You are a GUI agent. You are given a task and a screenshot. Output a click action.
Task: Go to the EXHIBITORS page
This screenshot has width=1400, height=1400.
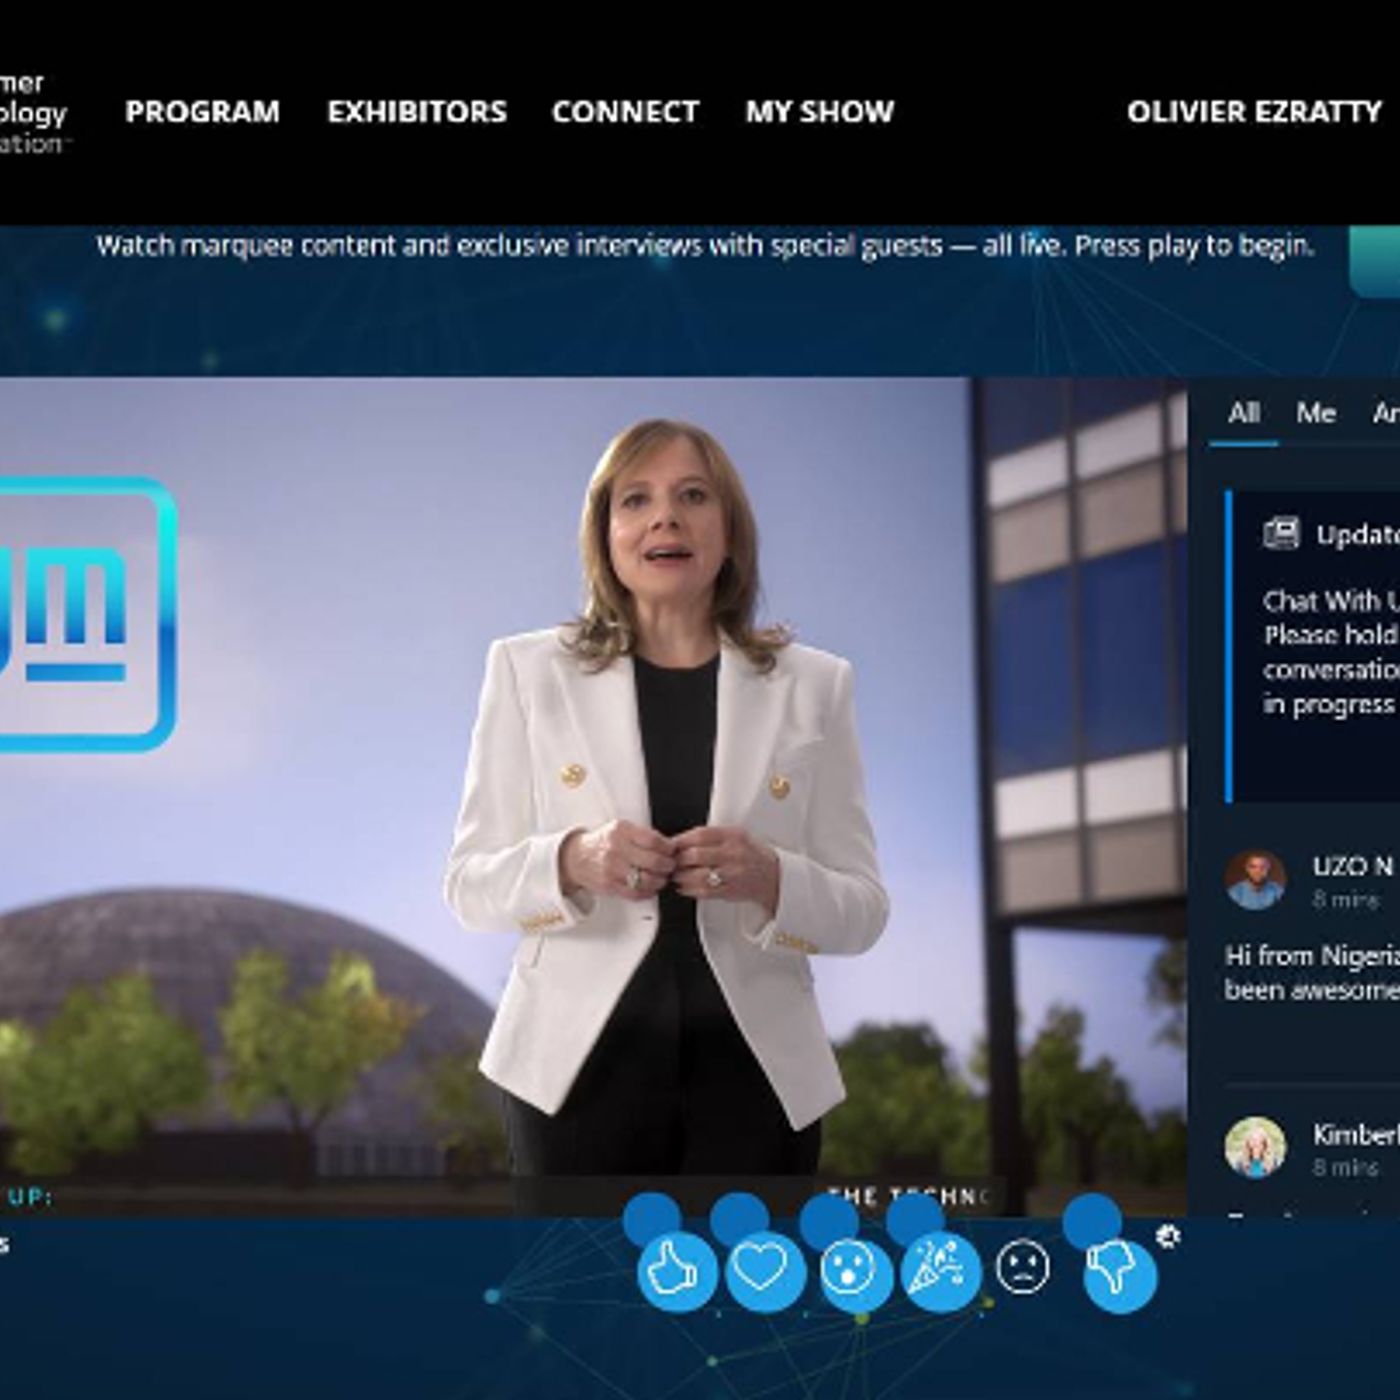pyautogui.click(x=417, y=112)
